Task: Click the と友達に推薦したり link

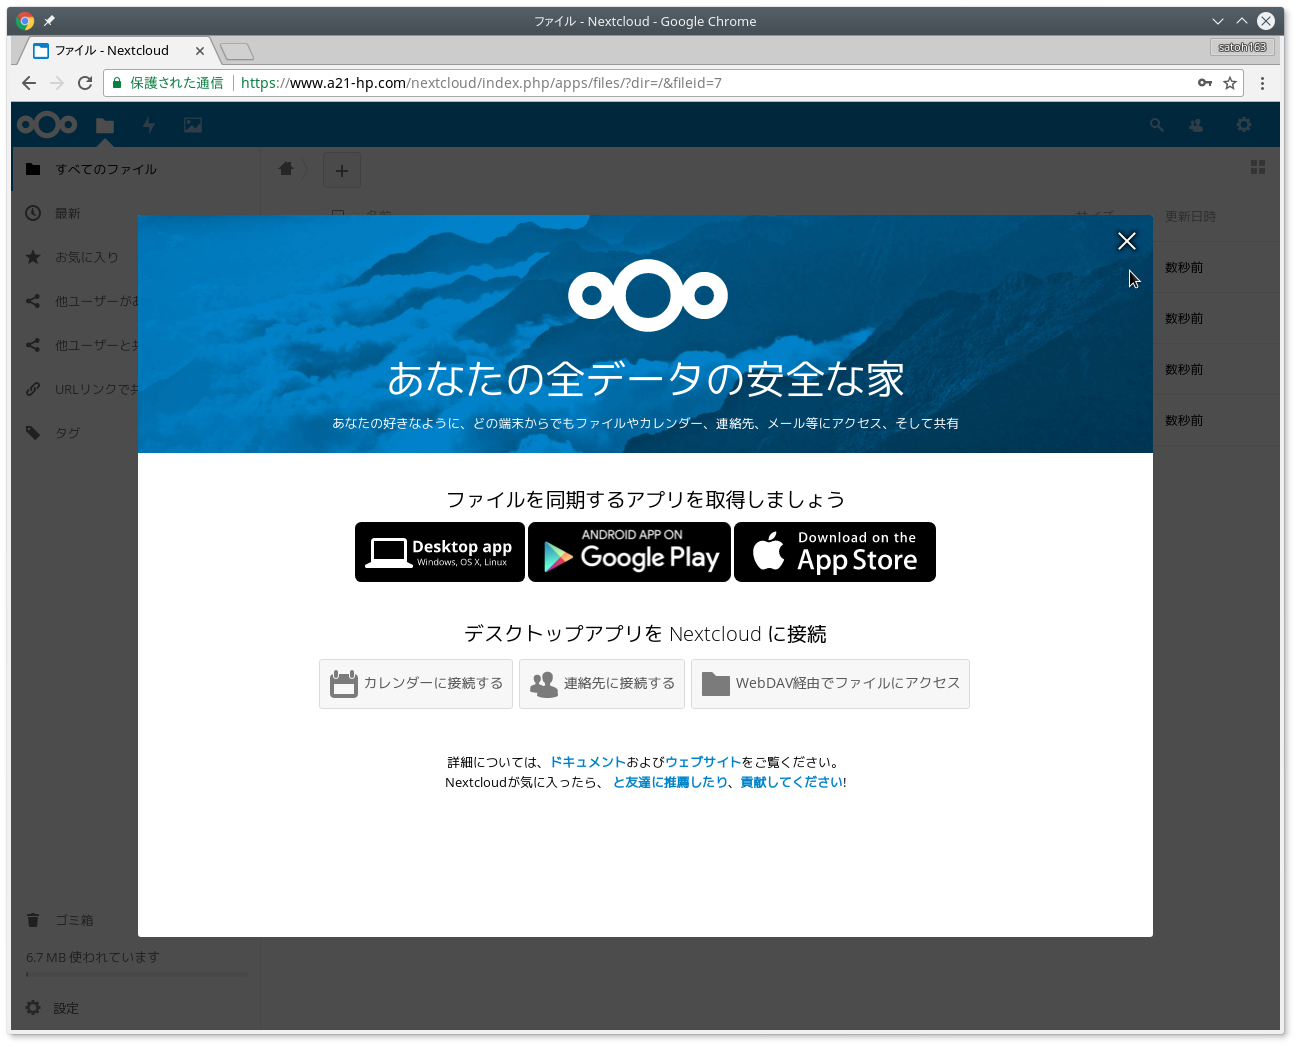Action: (670, 782)
